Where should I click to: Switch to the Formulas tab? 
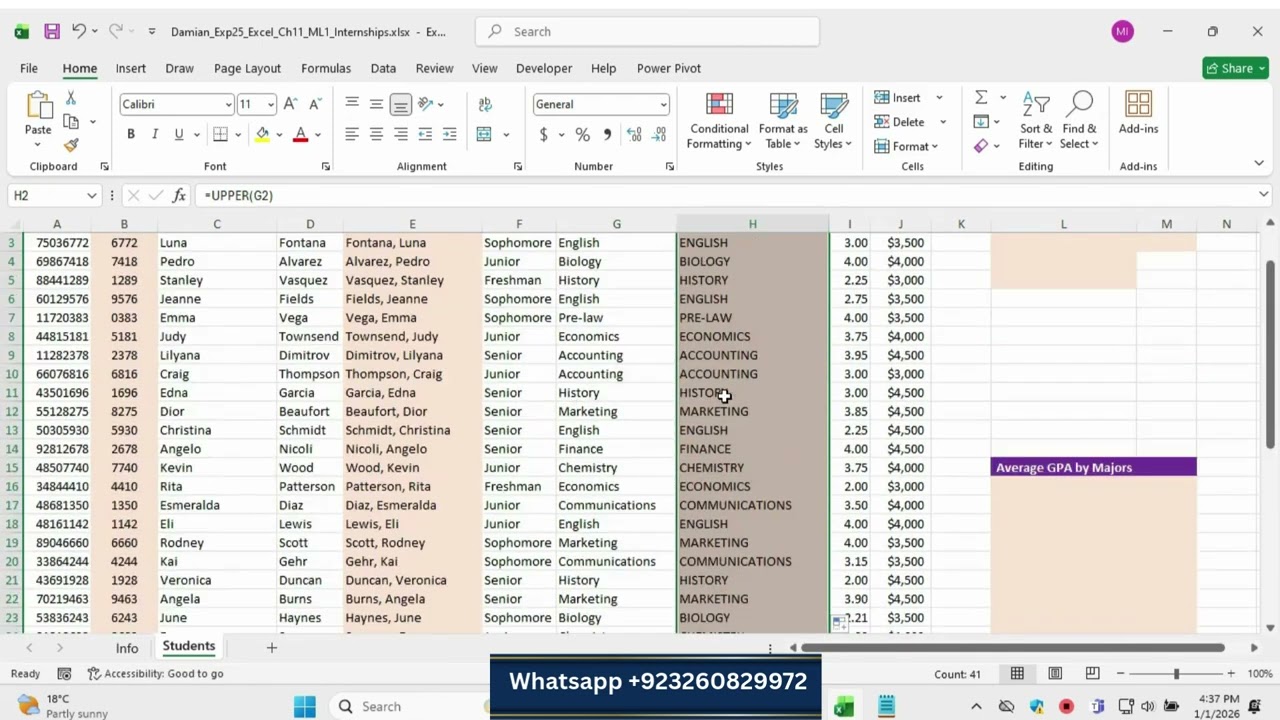[326, 68]
